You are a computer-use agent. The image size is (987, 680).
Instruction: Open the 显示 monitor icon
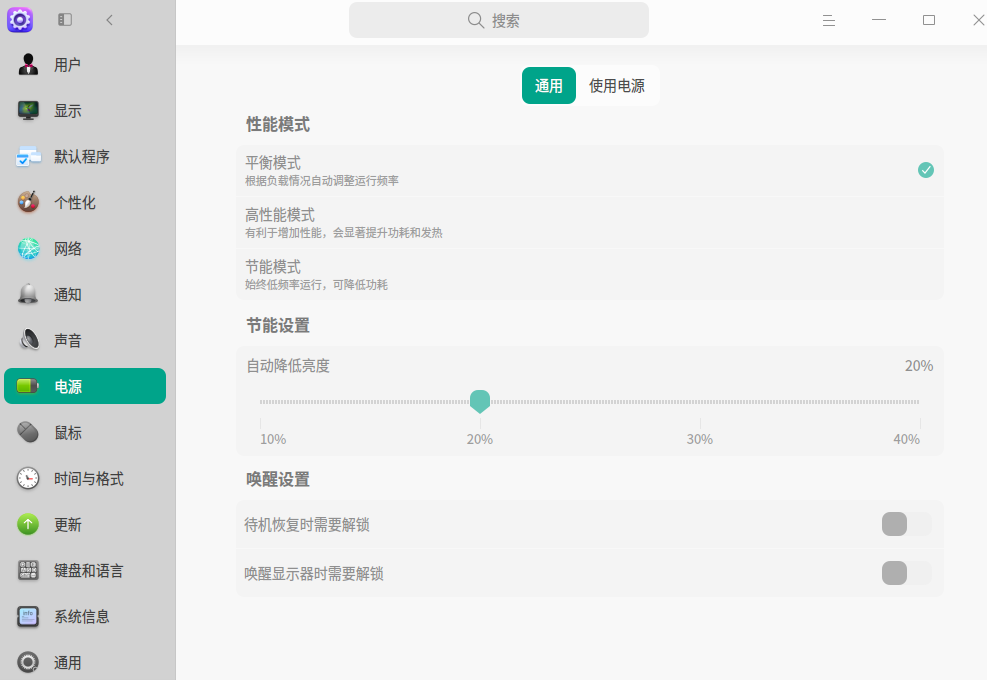28,111
